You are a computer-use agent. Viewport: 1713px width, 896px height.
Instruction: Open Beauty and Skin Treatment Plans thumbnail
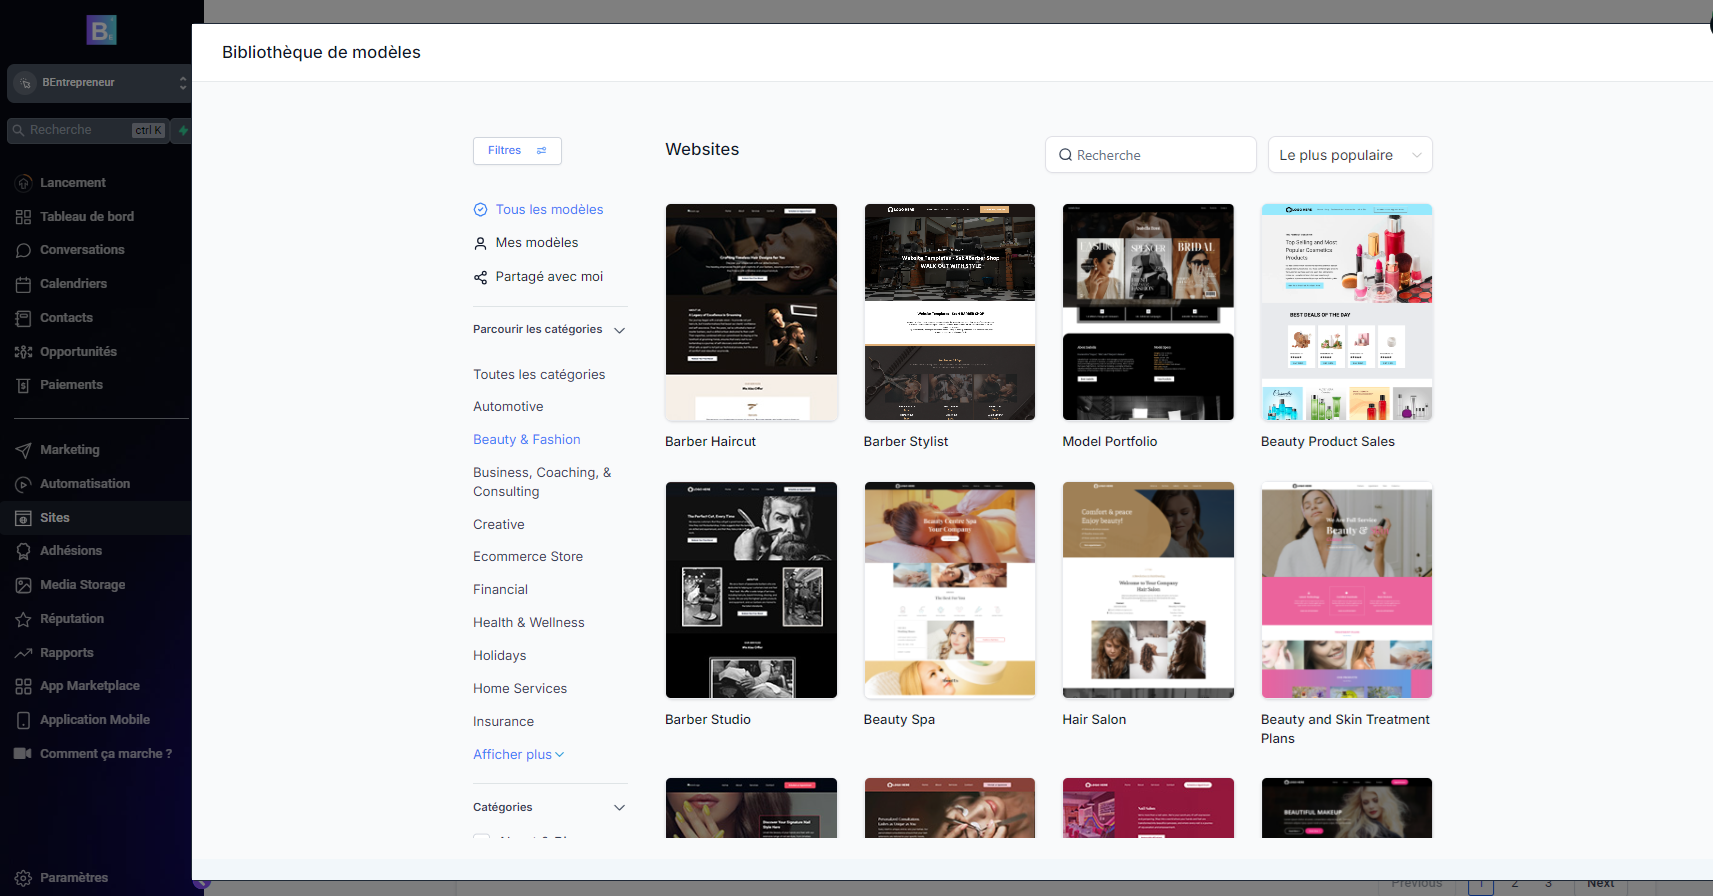tap(1347, 590)
